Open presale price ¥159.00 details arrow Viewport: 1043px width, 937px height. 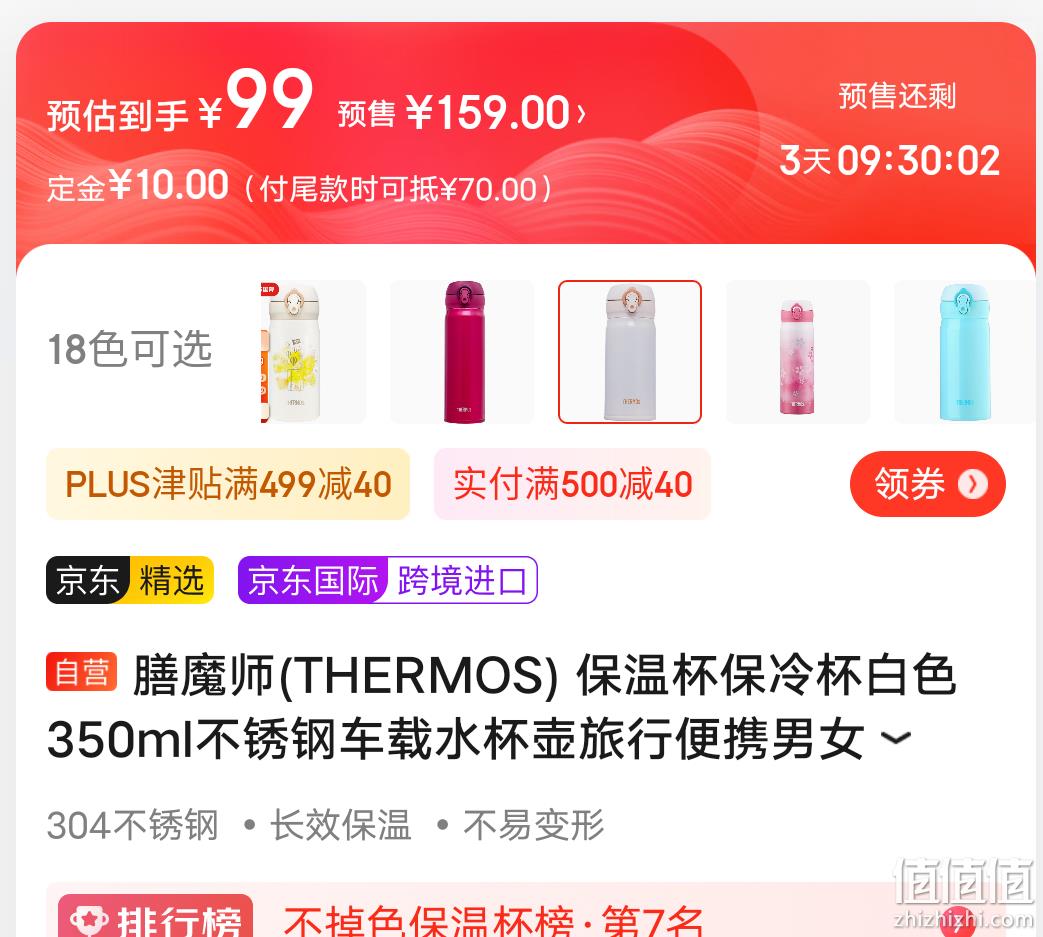(581, 114)
